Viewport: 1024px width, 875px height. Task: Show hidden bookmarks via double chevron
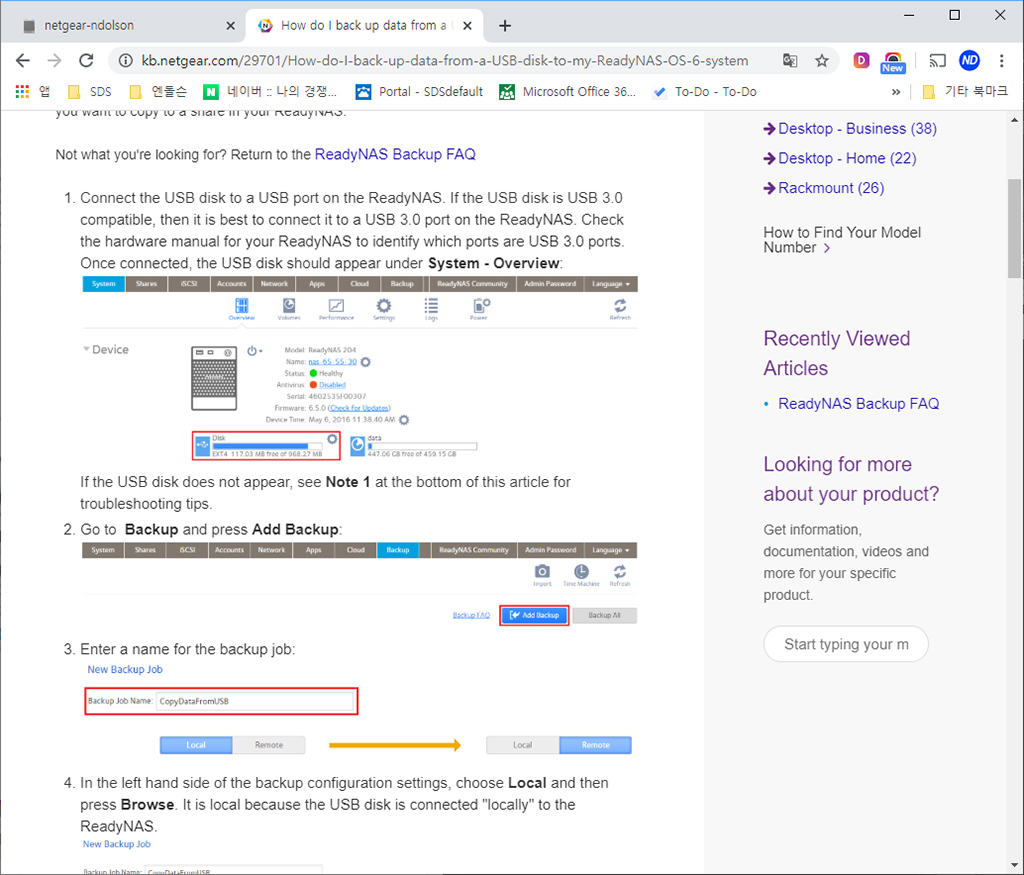(896, 92)
